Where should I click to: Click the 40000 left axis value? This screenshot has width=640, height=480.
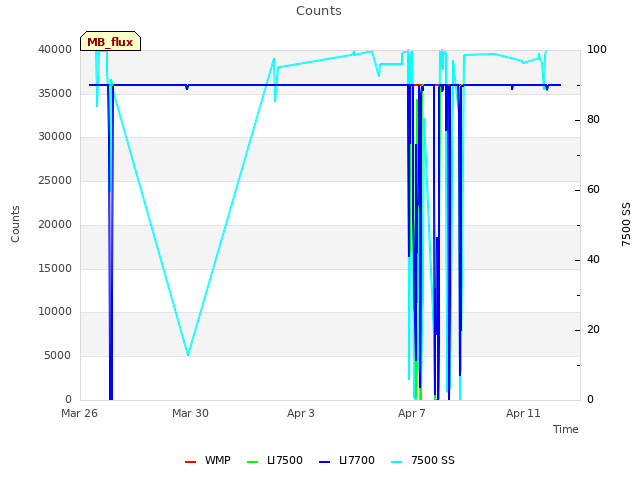[x=55, y=49]
